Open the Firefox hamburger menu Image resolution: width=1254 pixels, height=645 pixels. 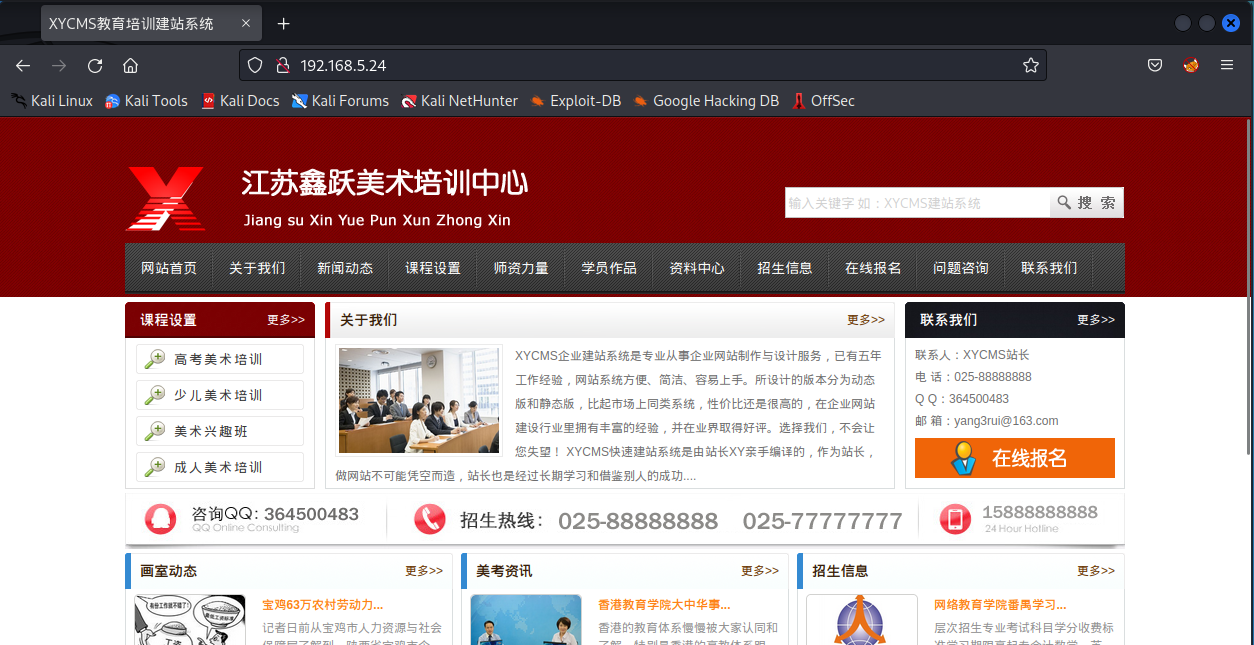(x=1227, y=65)
